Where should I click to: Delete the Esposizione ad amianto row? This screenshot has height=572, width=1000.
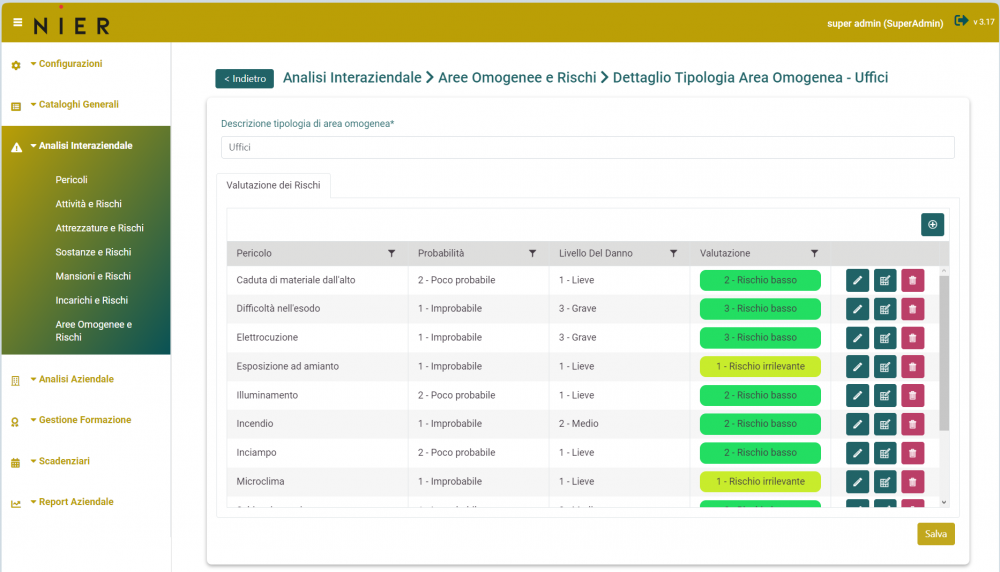(912, 367)
